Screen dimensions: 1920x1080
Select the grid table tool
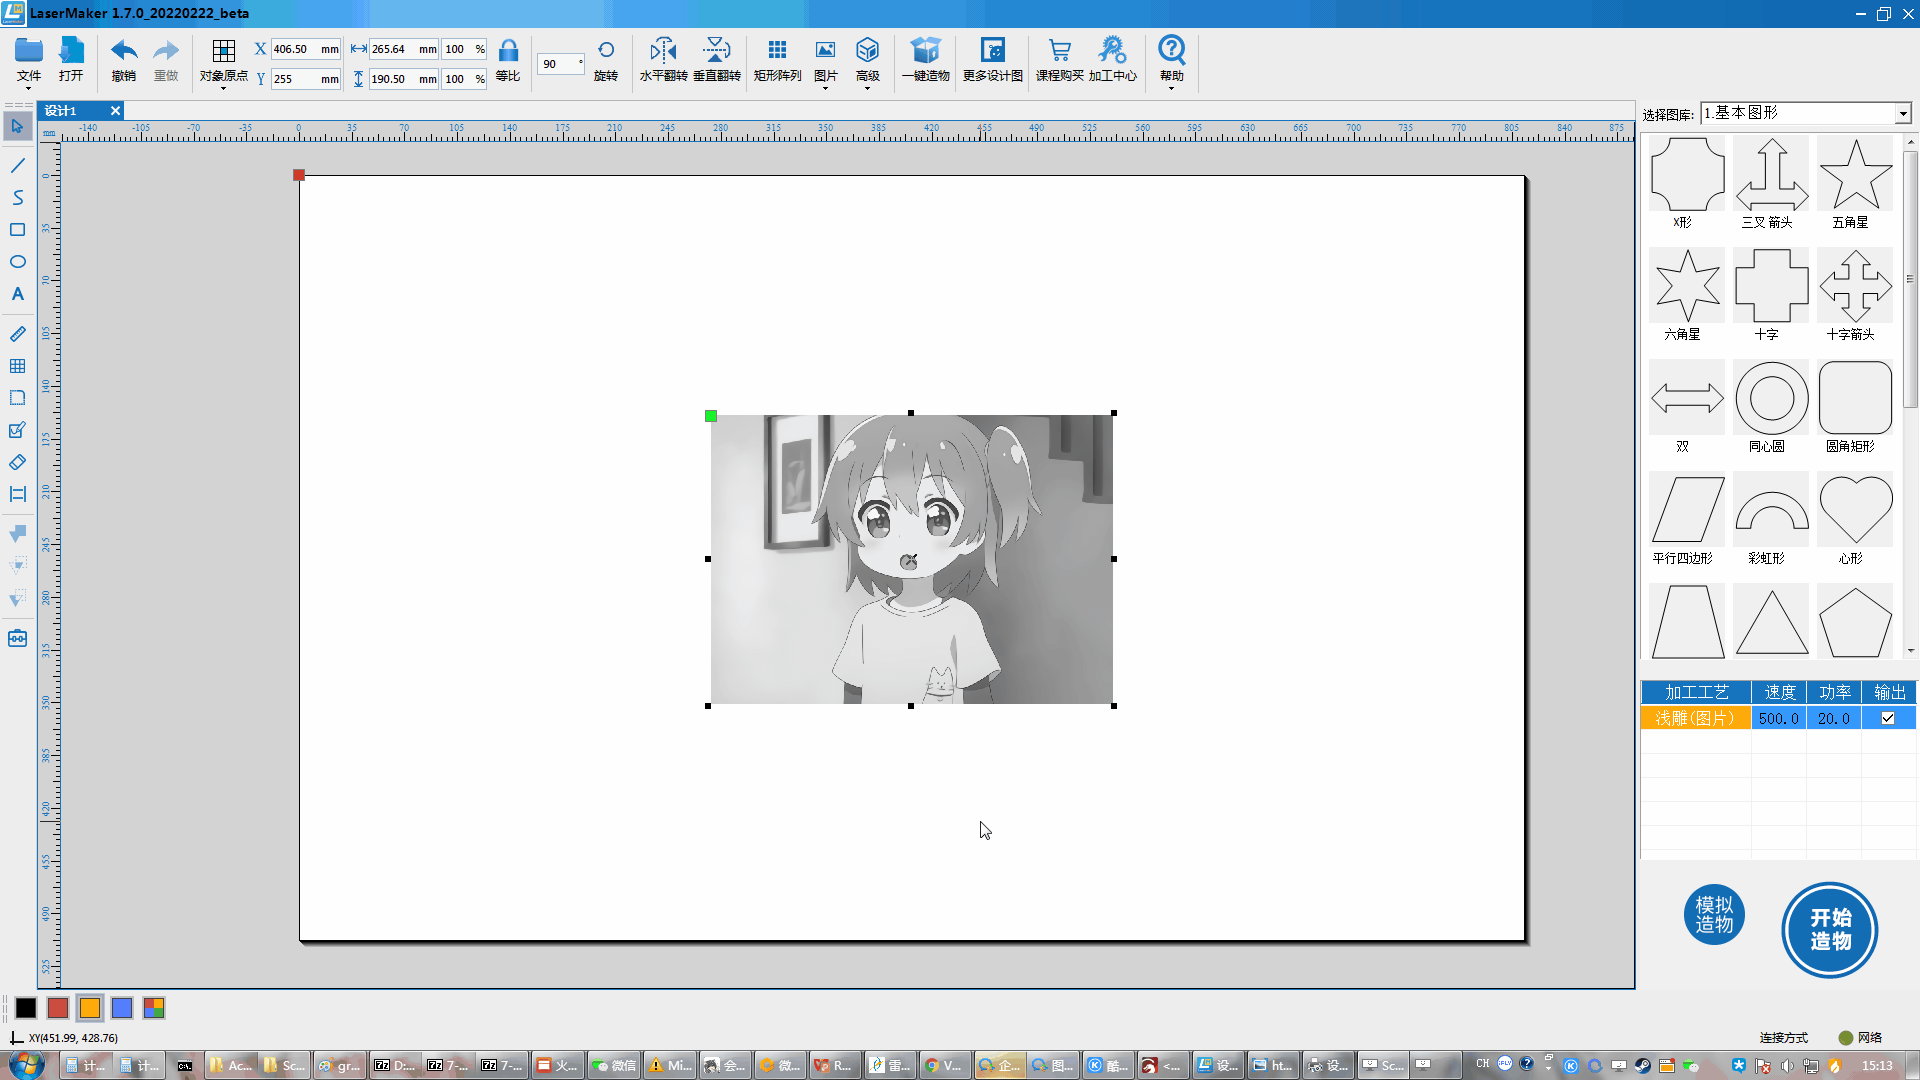[x=17, y=366]
